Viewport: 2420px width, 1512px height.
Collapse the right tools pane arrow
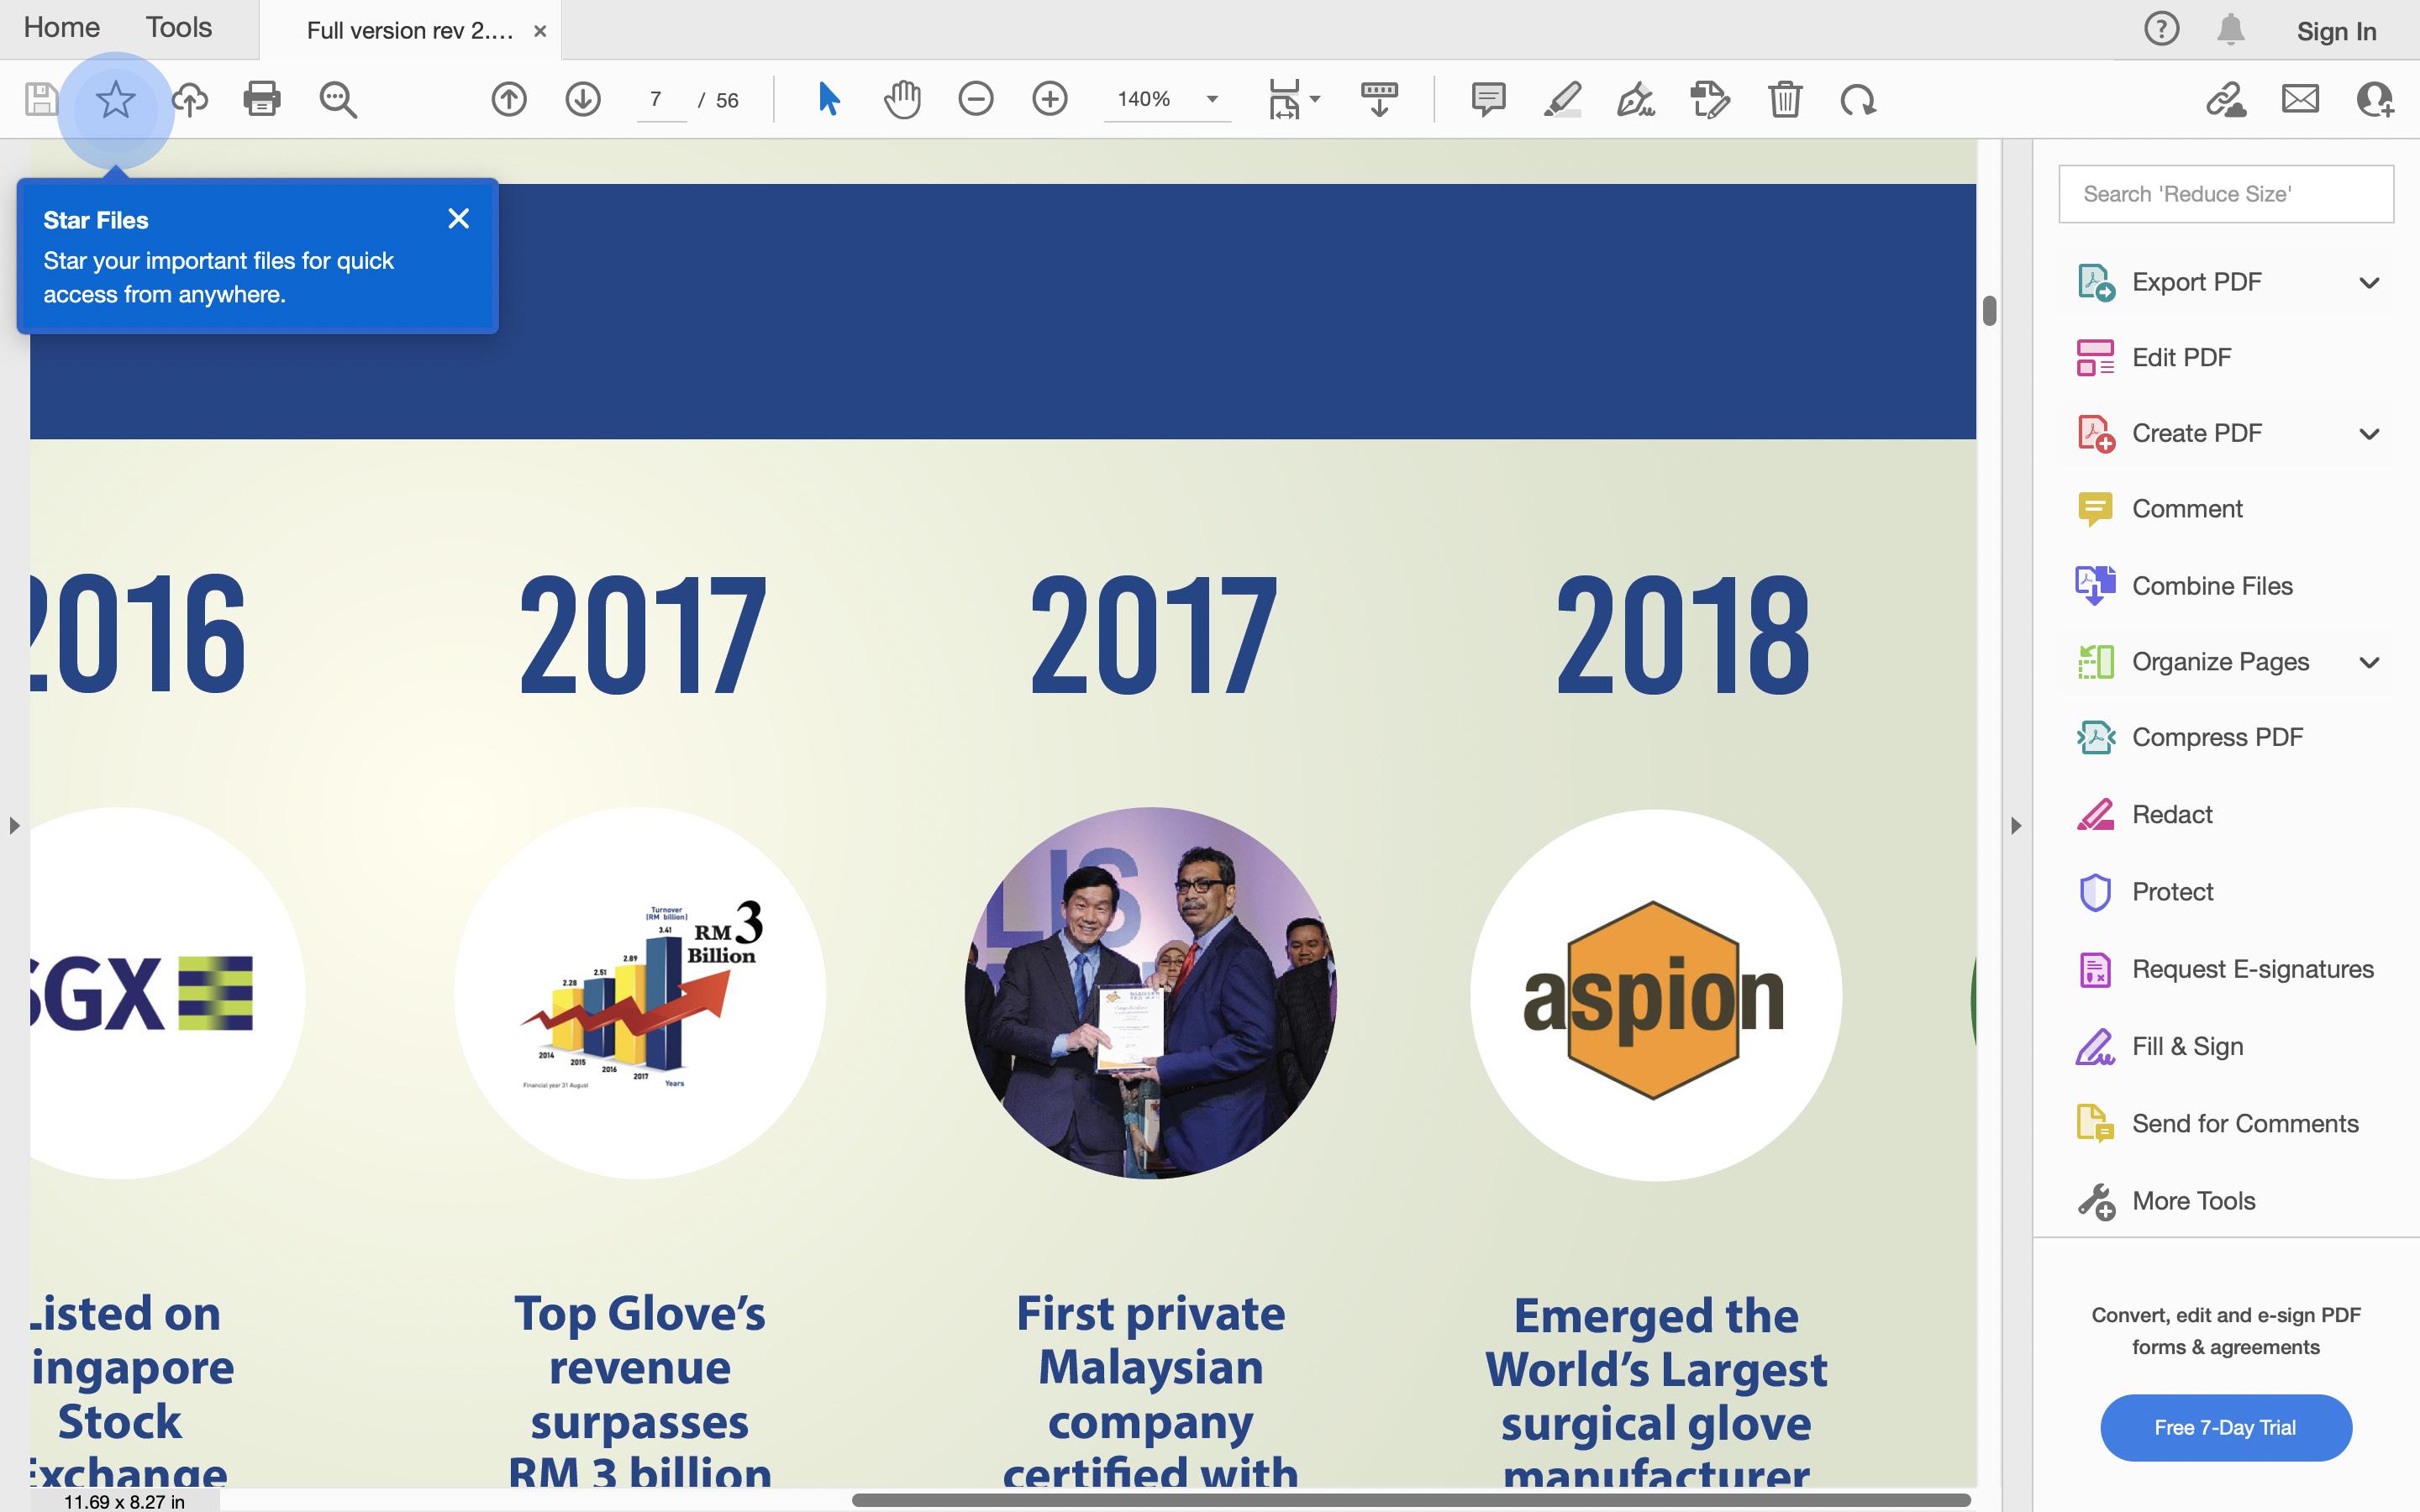click(x=2016, y=826)
